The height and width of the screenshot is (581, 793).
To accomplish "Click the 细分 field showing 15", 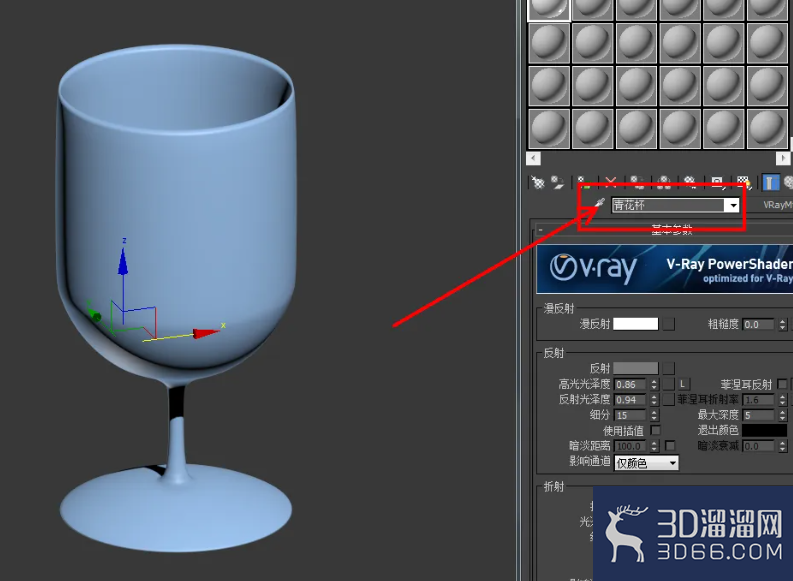I will [630, 415].
